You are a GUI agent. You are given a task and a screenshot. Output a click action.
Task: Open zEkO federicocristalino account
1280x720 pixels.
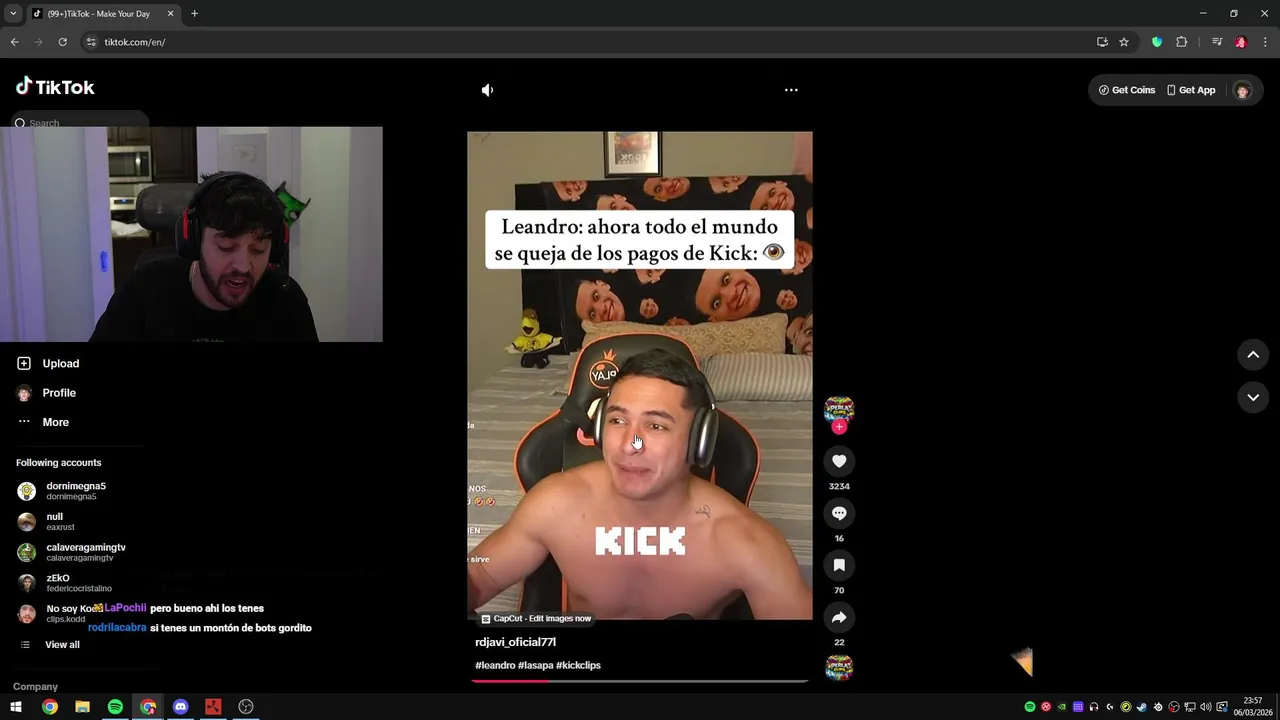(64, 583)
